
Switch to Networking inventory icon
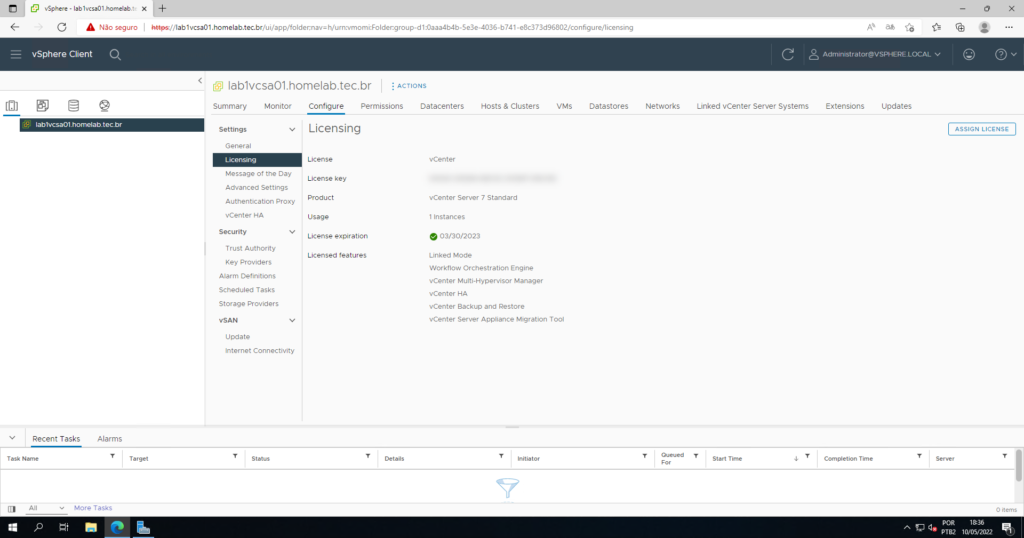tap(104, 105)
